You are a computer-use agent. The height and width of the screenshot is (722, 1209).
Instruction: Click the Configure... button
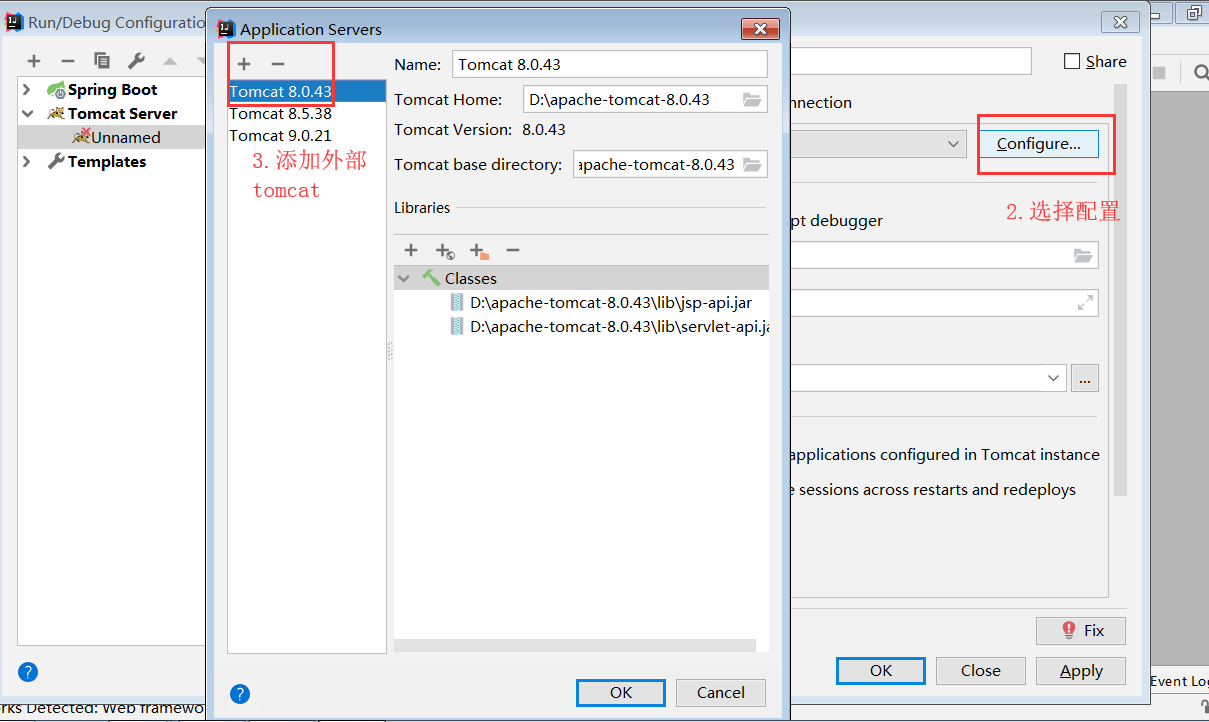click(1038, 144)
